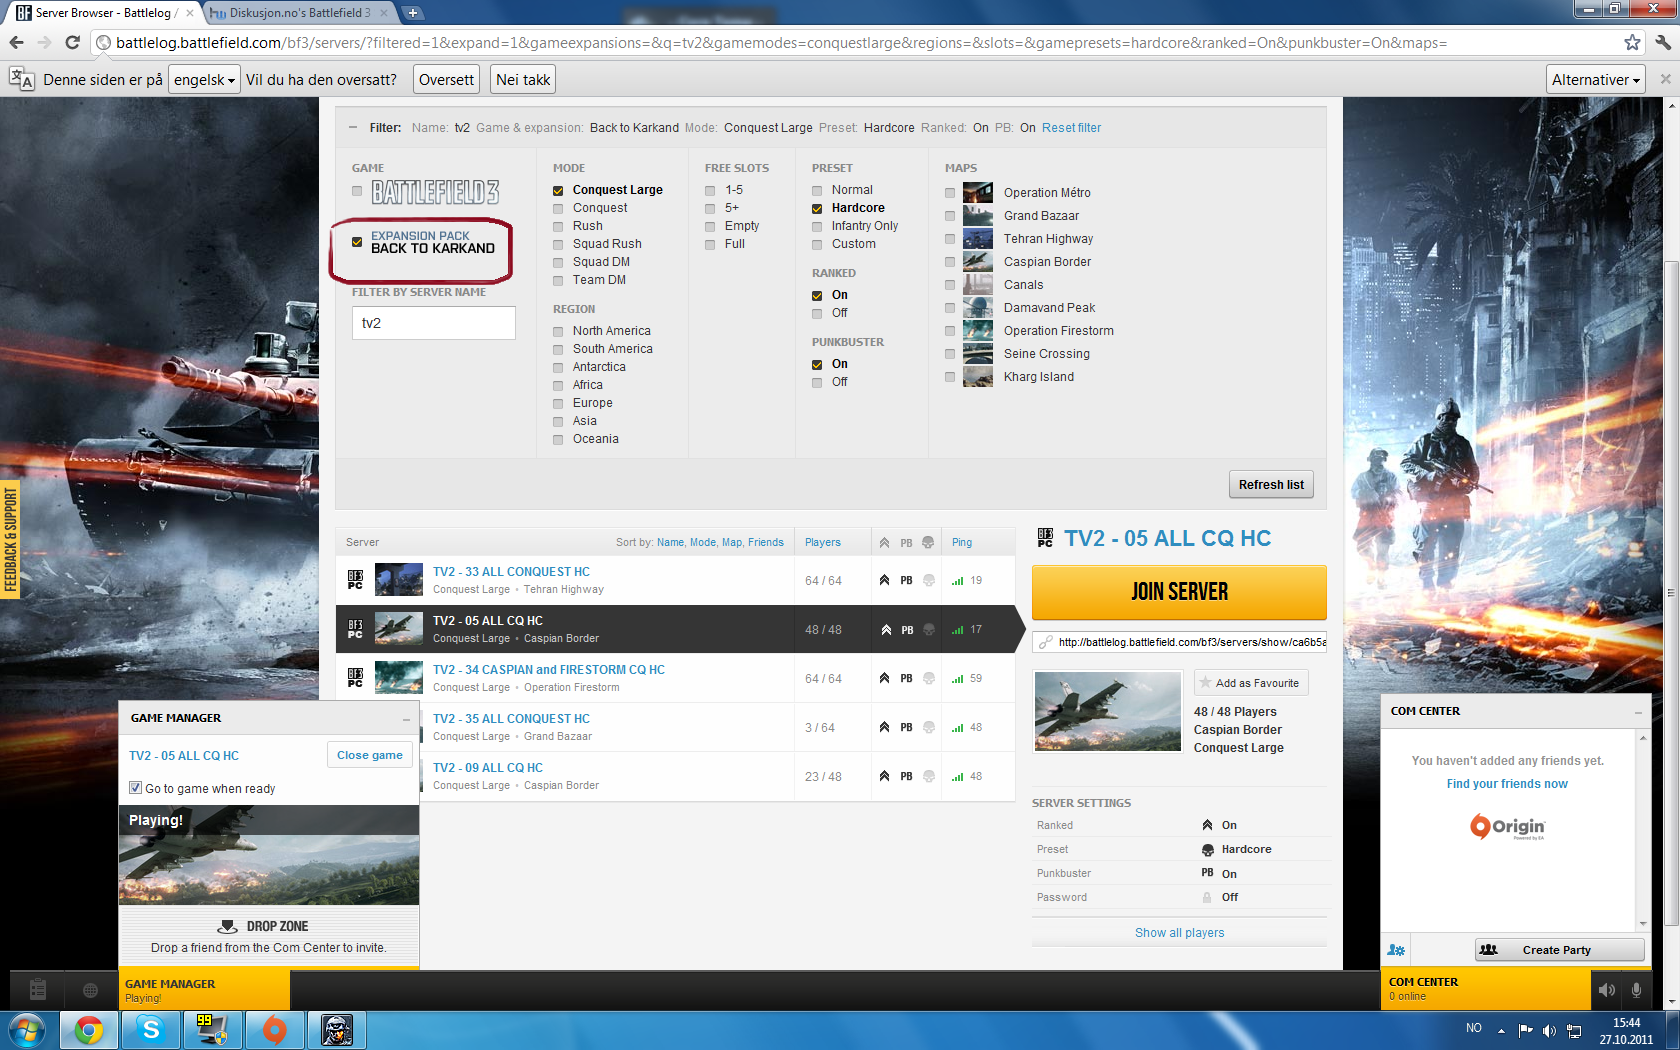Switch to Server Browser - Battlelog tab
This screenshot has width=1680, height=1050.
103,13
